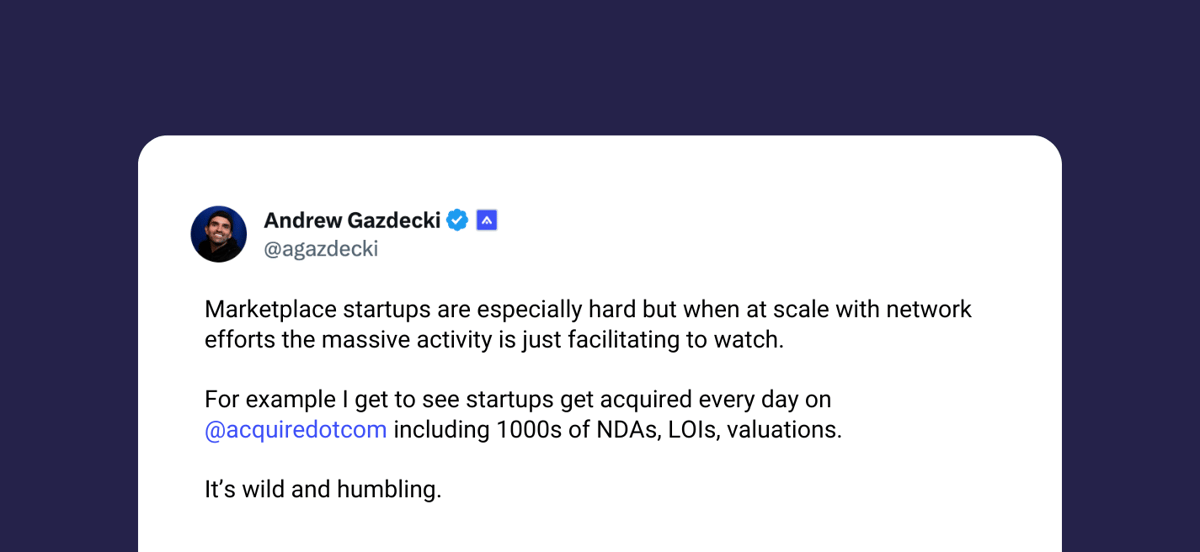Open Andrew Gazdecki's profile photo
This screenshot has height=552, width=1200.
click(x=219, y=234)
